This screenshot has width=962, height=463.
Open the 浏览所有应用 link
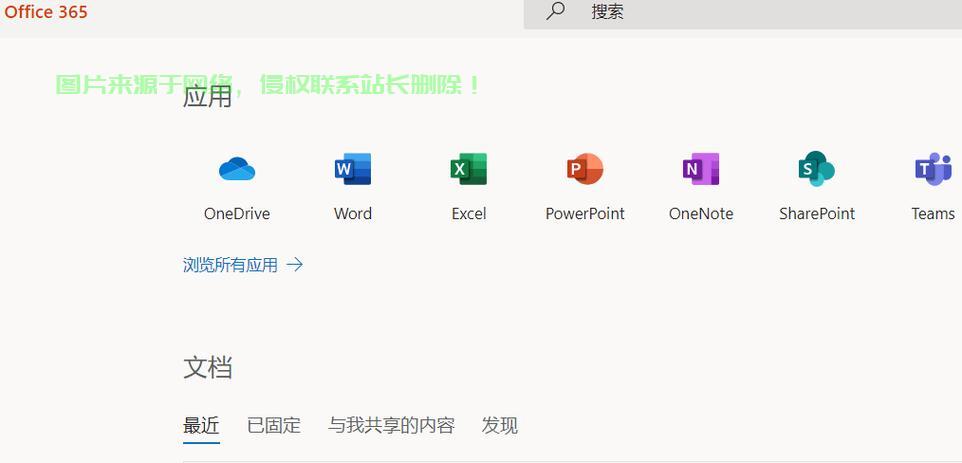pyautogui.click(x=231, y=265)
